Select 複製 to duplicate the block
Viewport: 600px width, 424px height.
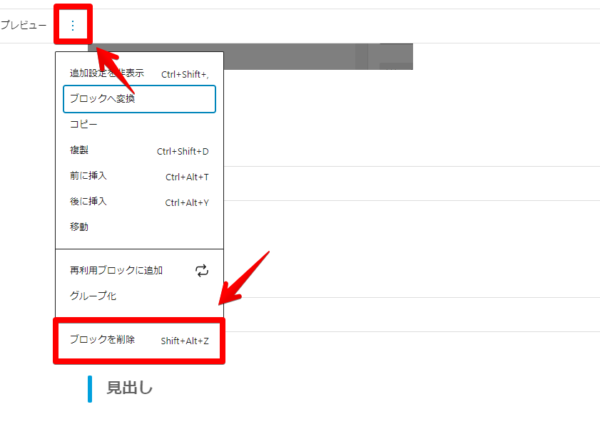point(79,151)
